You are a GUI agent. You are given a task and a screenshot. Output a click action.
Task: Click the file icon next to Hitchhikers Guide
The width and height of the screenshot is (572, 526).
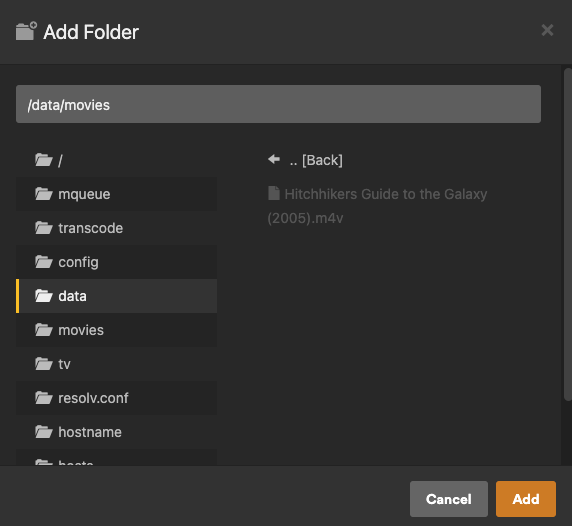[x=274, y=193]
